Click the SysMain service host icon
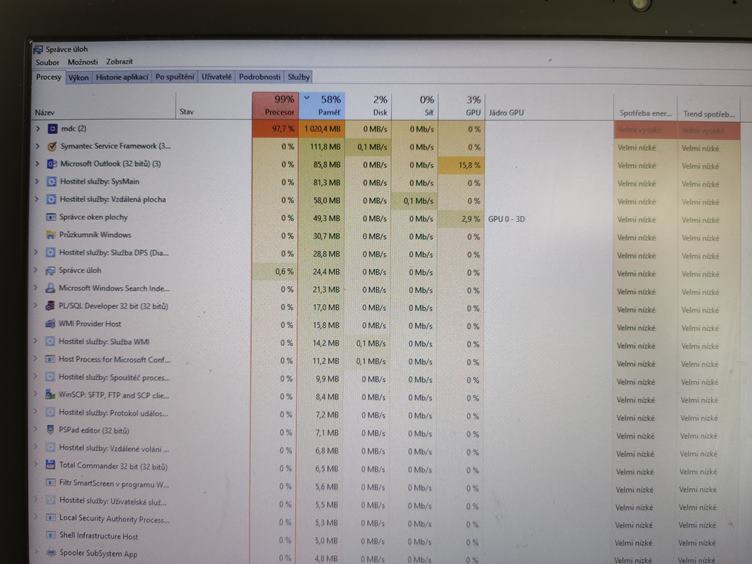The width and height of the screenshot is (752, 564). pyautogui.click(x=51, y=182)
